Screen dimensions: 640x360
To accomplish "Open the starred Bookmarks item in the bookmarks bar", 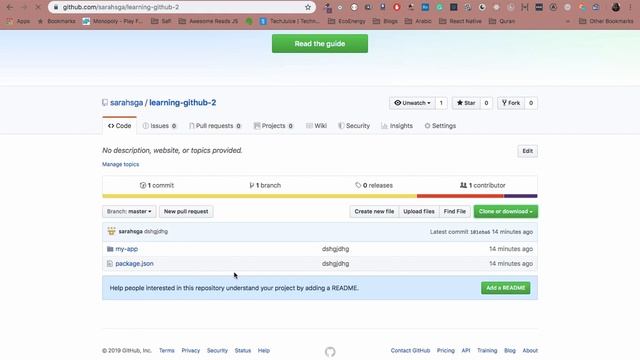I will pyautogui.click(x=56, y=21).
